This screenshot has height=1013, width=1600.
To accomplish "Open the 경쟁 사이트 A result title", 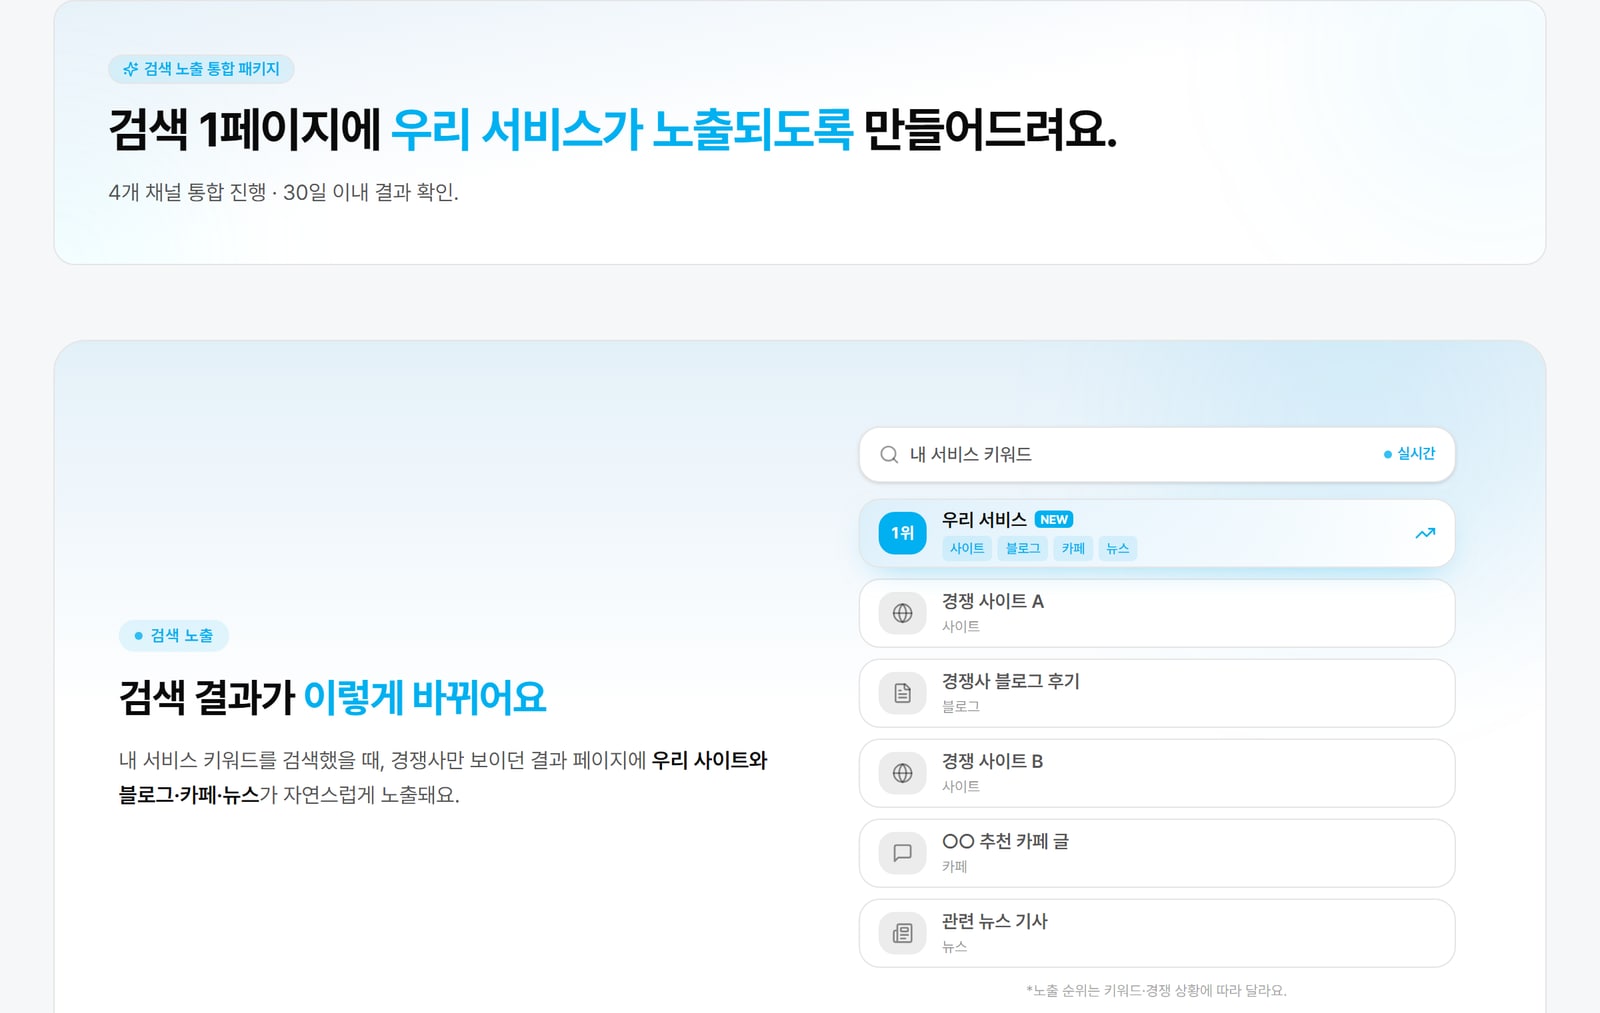I will point(993,601).
